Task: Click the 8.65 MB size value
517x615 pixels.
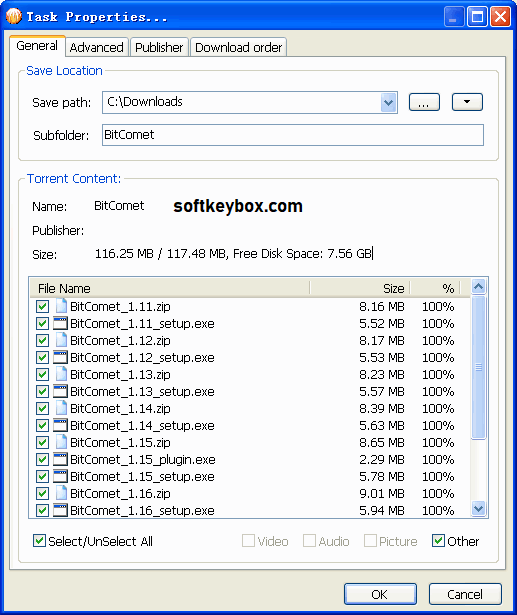Action: pyautogui.click(x=382, y=442)
